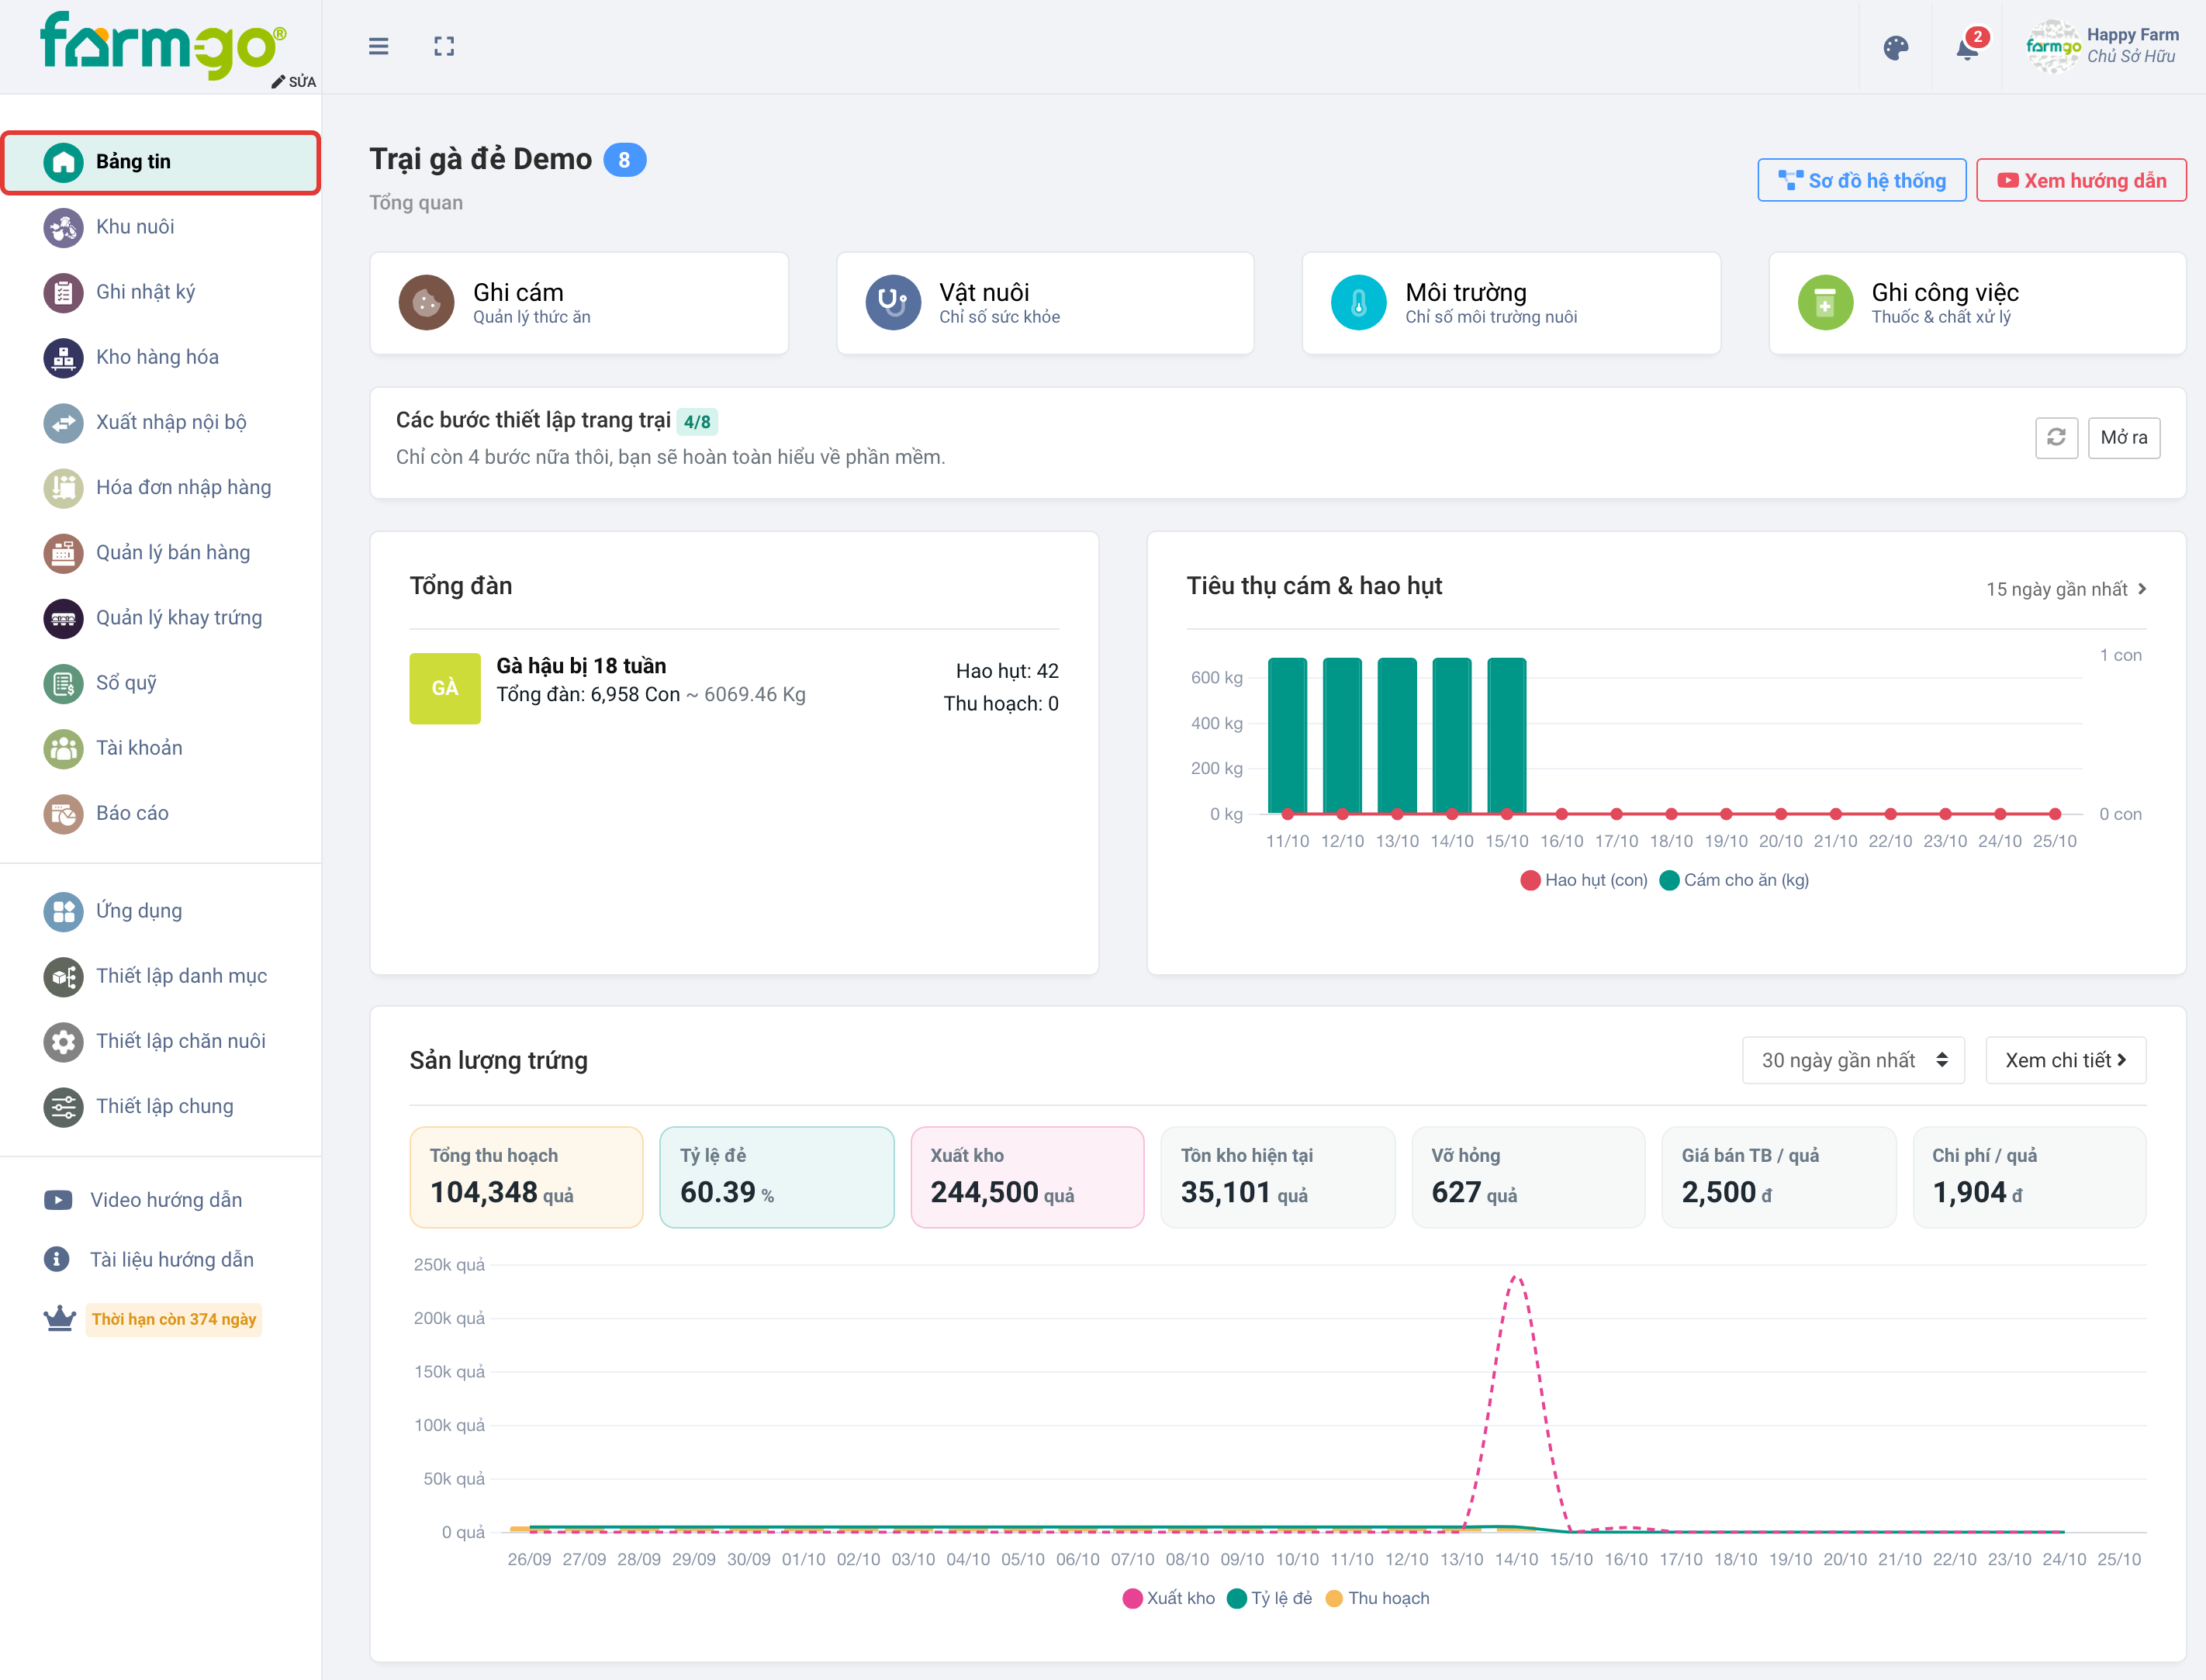The width and height of the screenshot is (2206, 1680).
Task: Click the refresh icon in setup steps
Action: click(x=2056, y=437)
